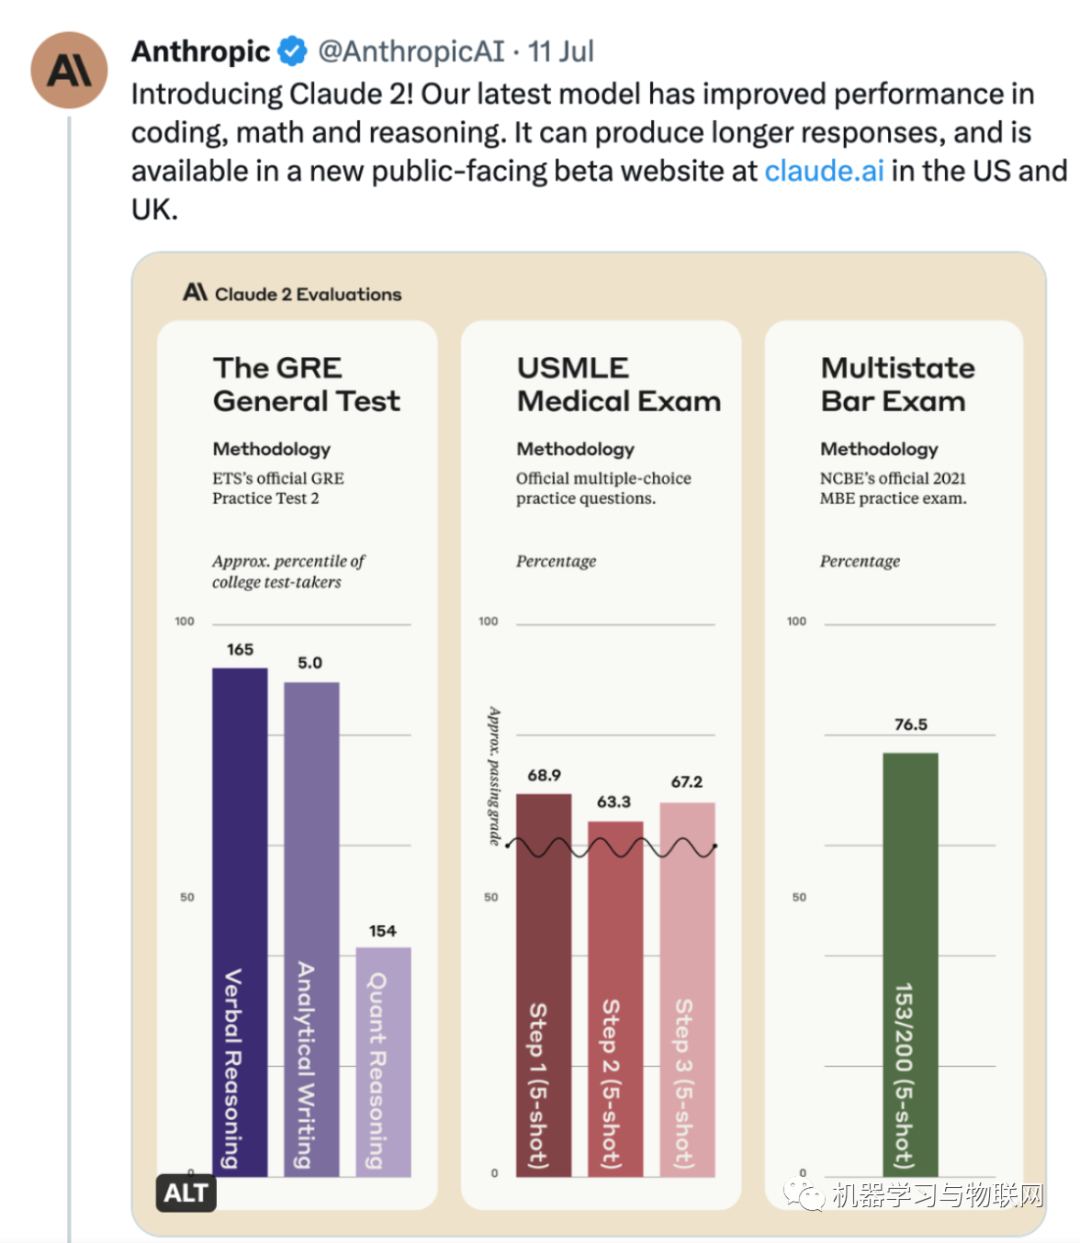Click the Step 2 (5-shot) bar
The height and width of the screenshot is (1243, 1080).
615,1000
